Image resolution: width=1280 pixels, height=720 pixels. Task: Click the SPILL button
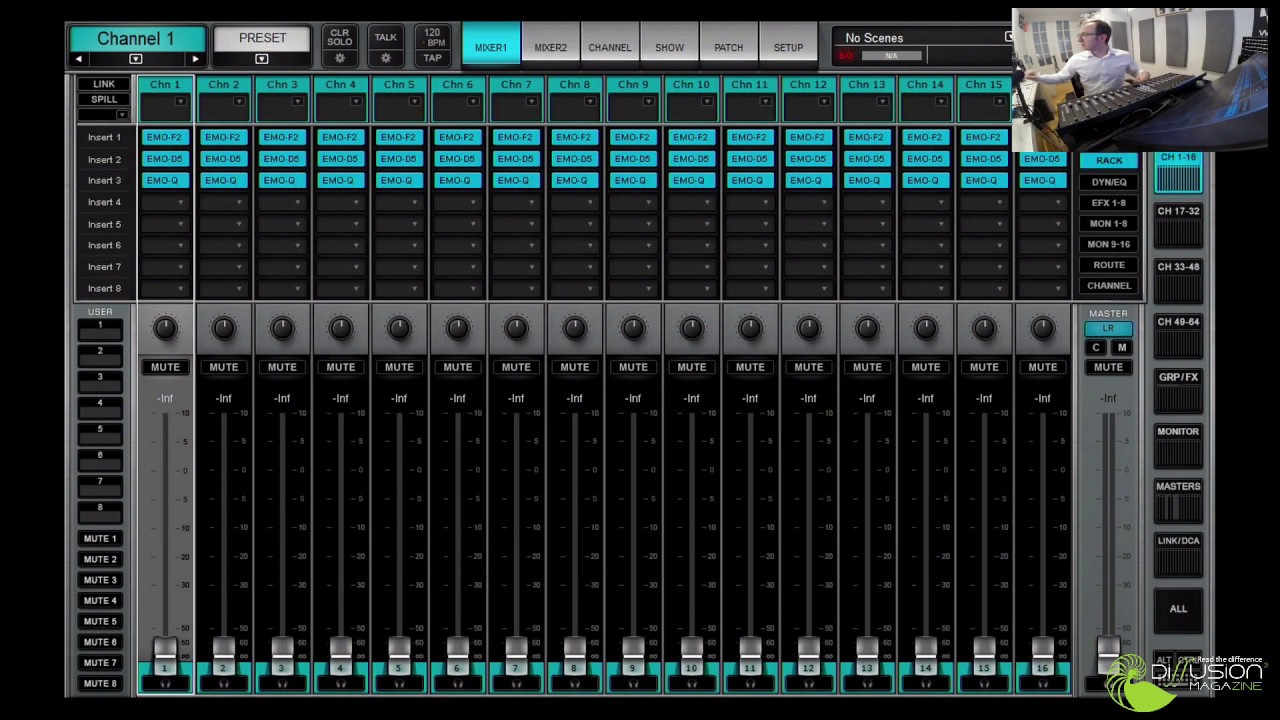(x=104, y=99)
